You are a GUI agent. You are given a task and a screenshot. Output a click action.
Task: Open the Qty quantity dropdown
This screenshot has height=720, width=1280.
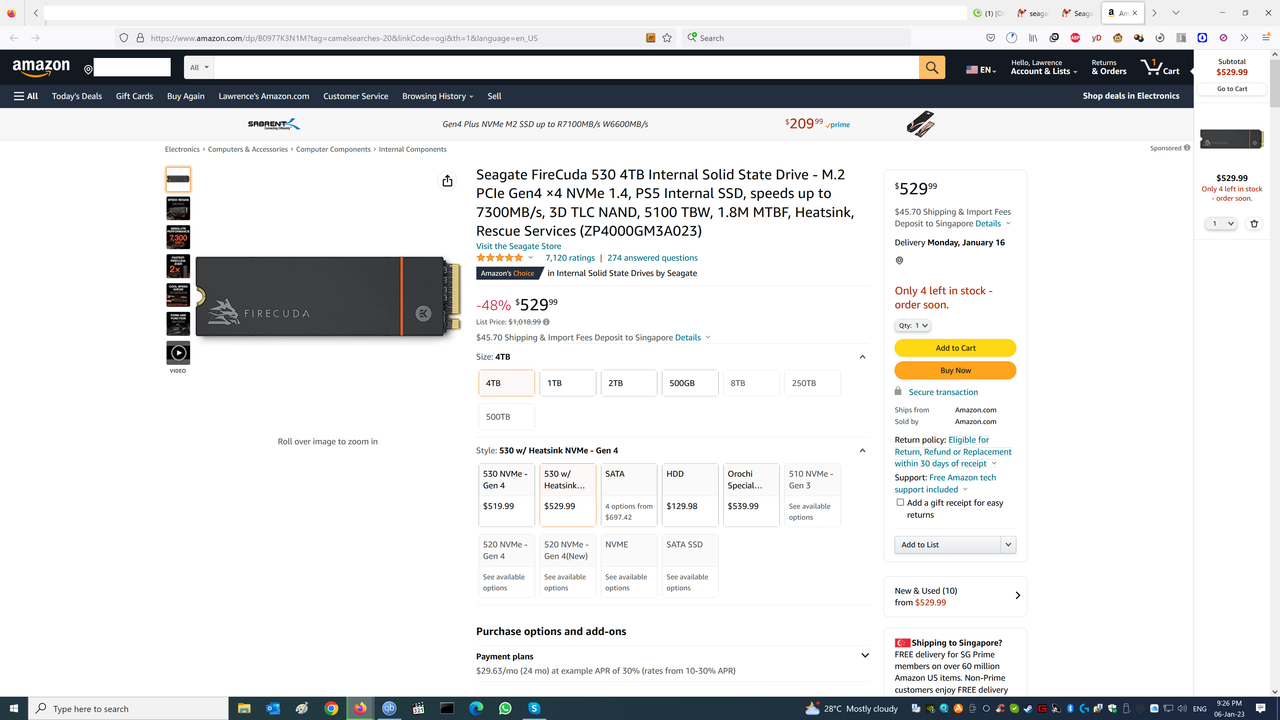pos(913,324)
